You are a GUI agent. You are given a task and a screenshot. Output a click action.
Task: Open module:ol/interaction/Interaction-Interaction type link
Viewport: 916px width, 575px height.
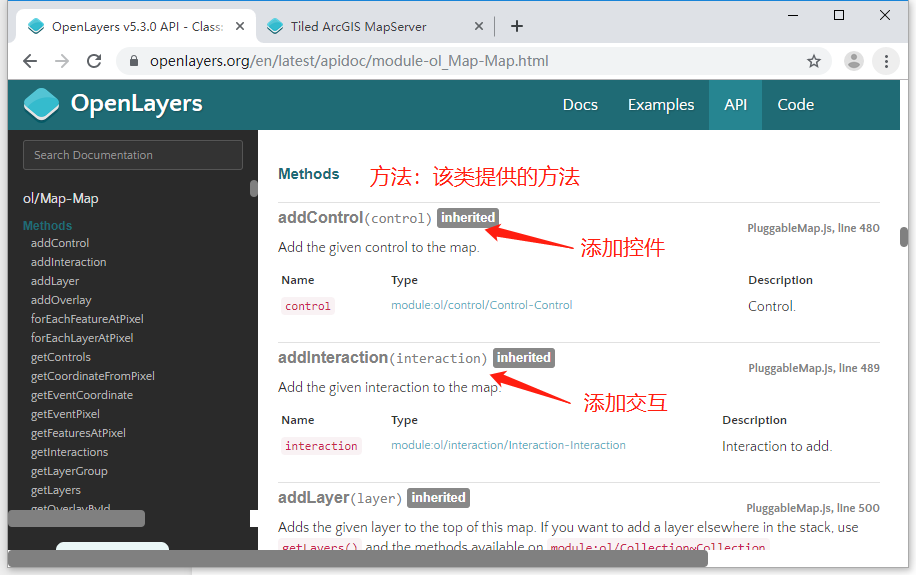click(508, 445)
